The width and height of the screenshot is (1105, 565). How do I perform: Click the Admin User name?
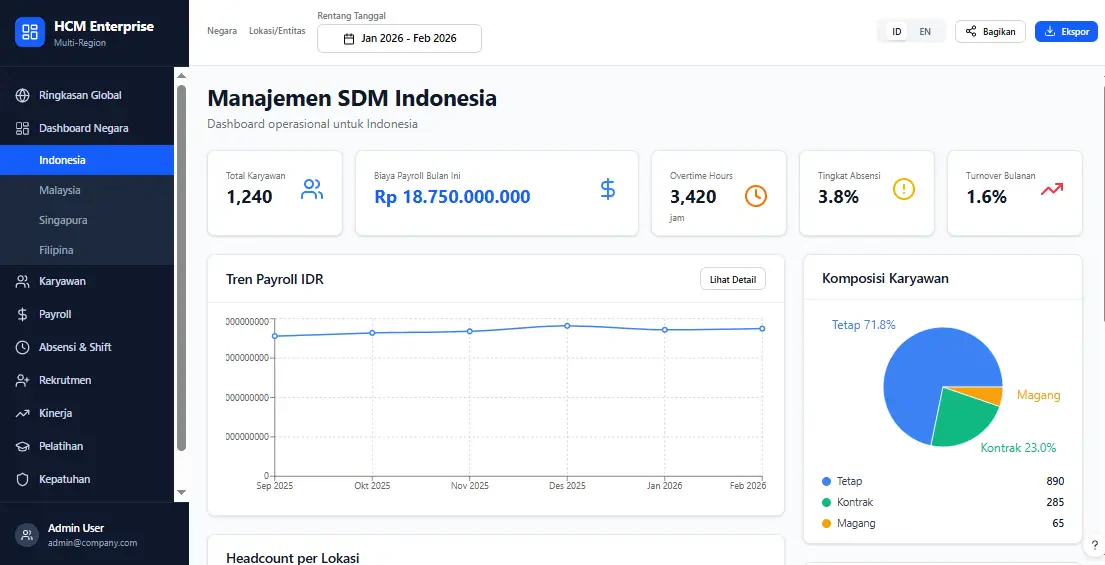(x=76, y=528)
